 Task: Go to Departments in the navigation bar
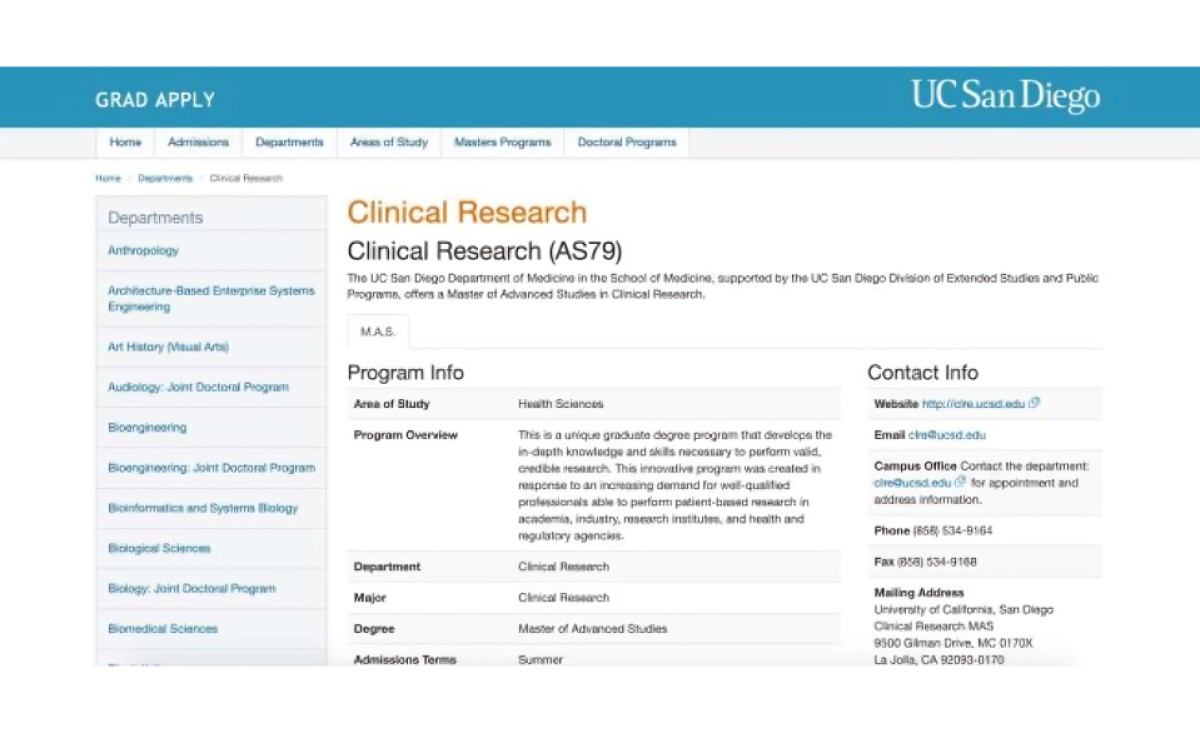pyautogui.click(x=289, y=143)
